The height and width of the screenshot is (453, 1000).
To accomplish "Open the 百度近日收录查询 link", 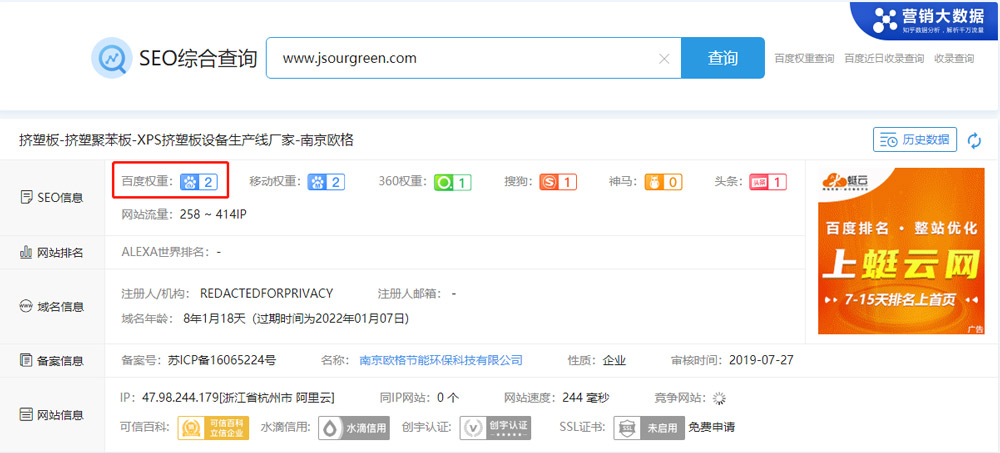I will coord(884,59).
